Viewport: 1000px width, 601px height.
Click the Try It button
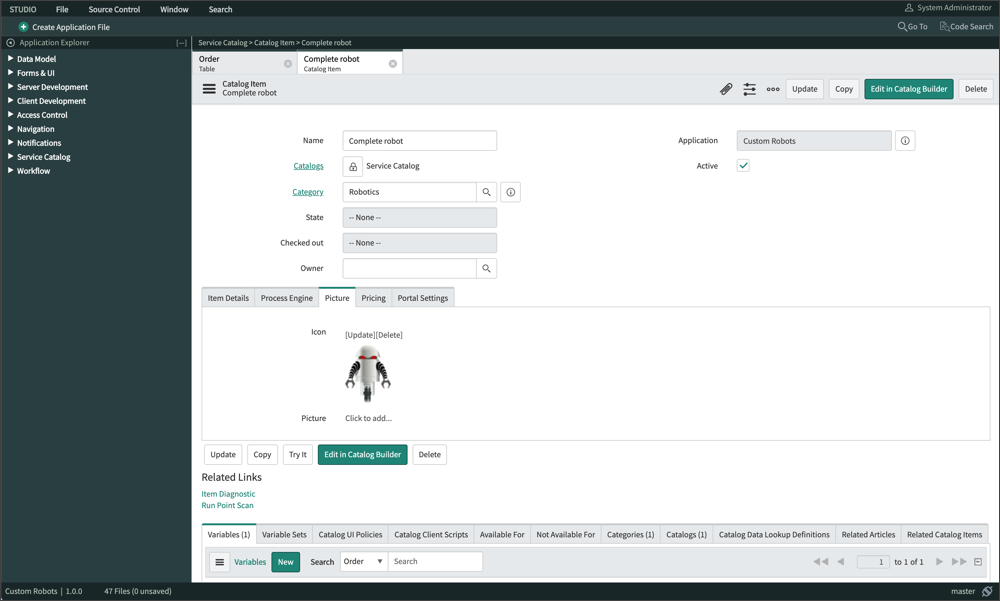pos(297,454)
